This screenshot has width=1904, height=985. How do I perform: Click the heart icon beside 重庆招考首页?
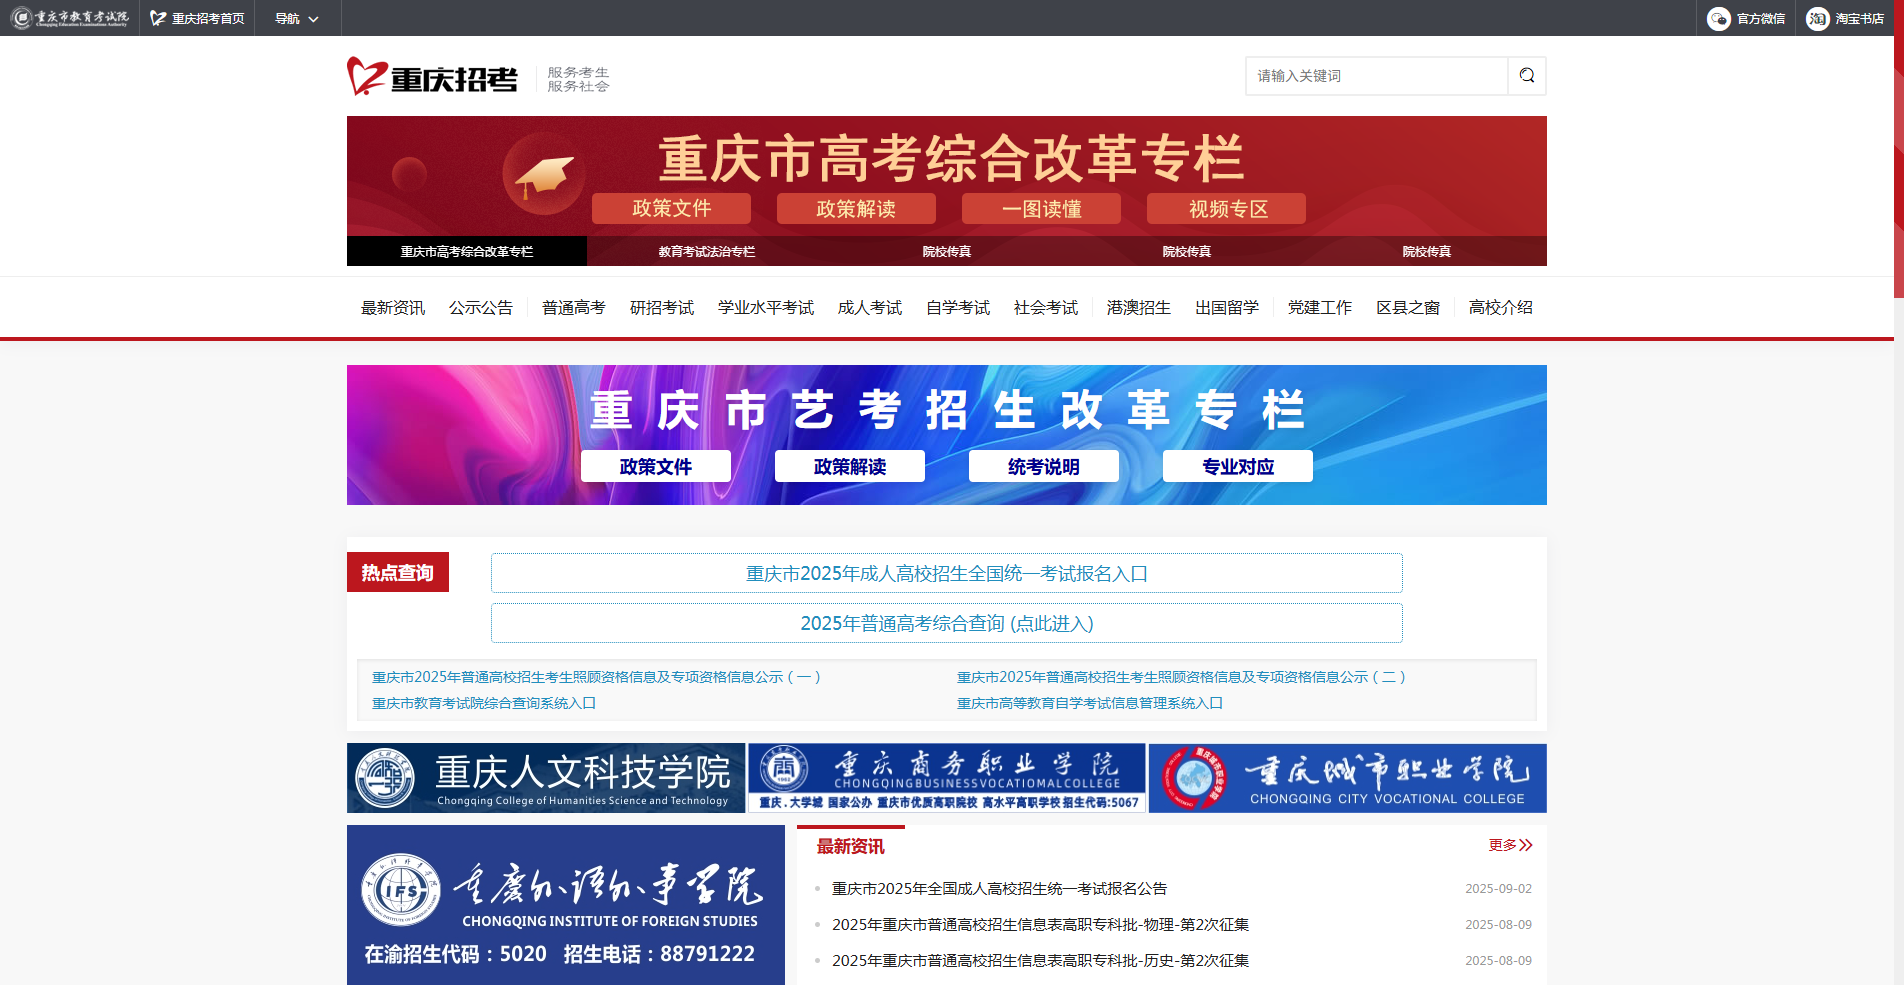156,18
